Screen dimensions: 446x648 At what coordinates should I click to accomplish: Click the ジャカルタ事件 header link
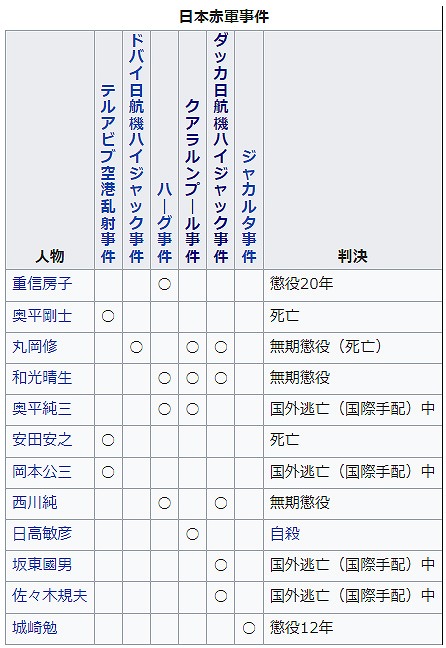(249, 206)
